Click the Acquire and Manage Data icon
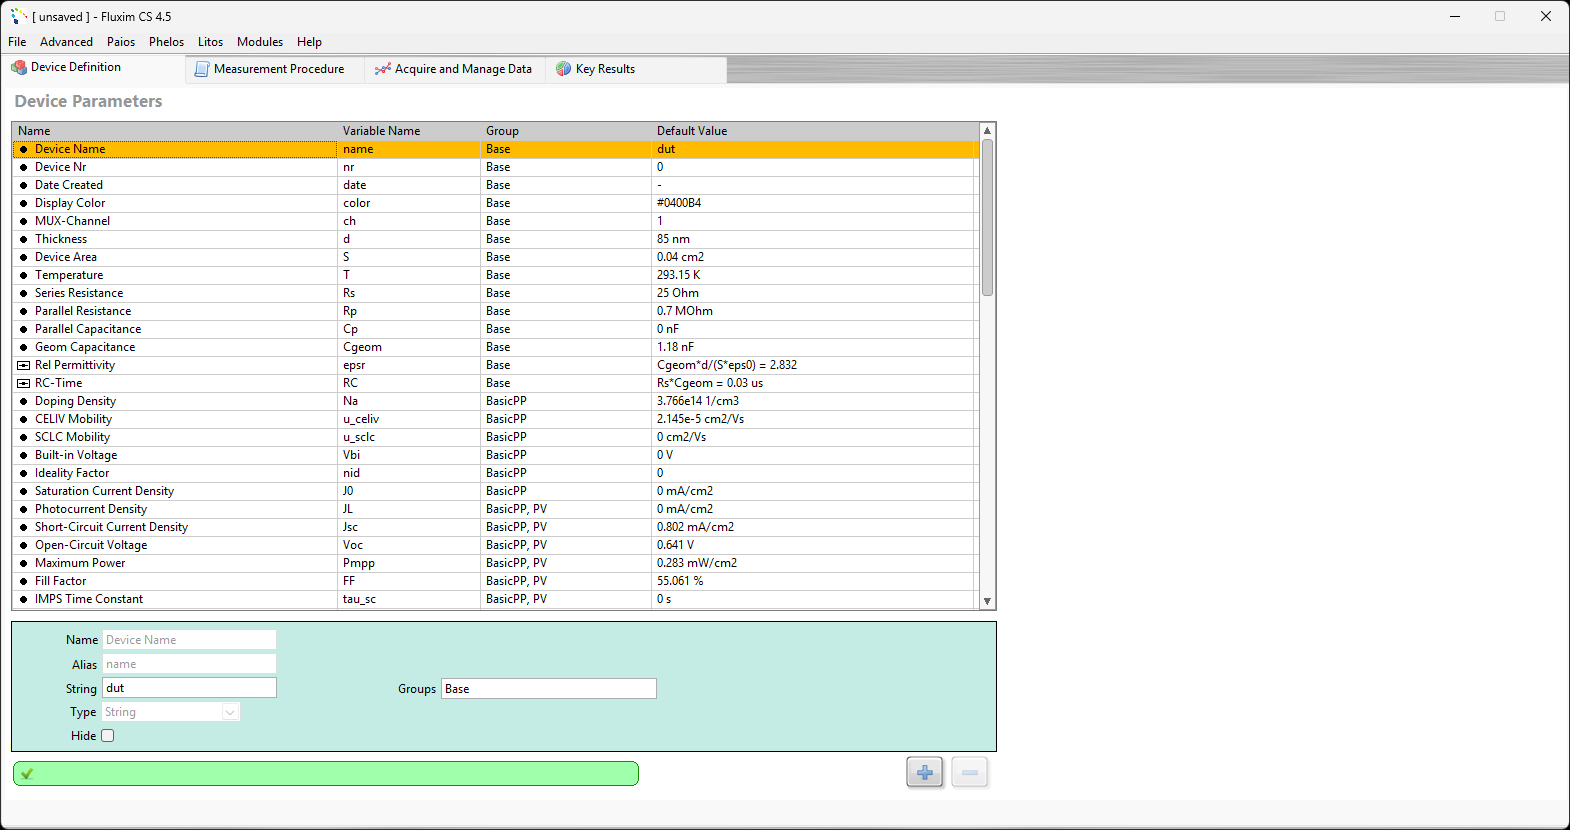The image size is (1570, 830). coord(382,69)
